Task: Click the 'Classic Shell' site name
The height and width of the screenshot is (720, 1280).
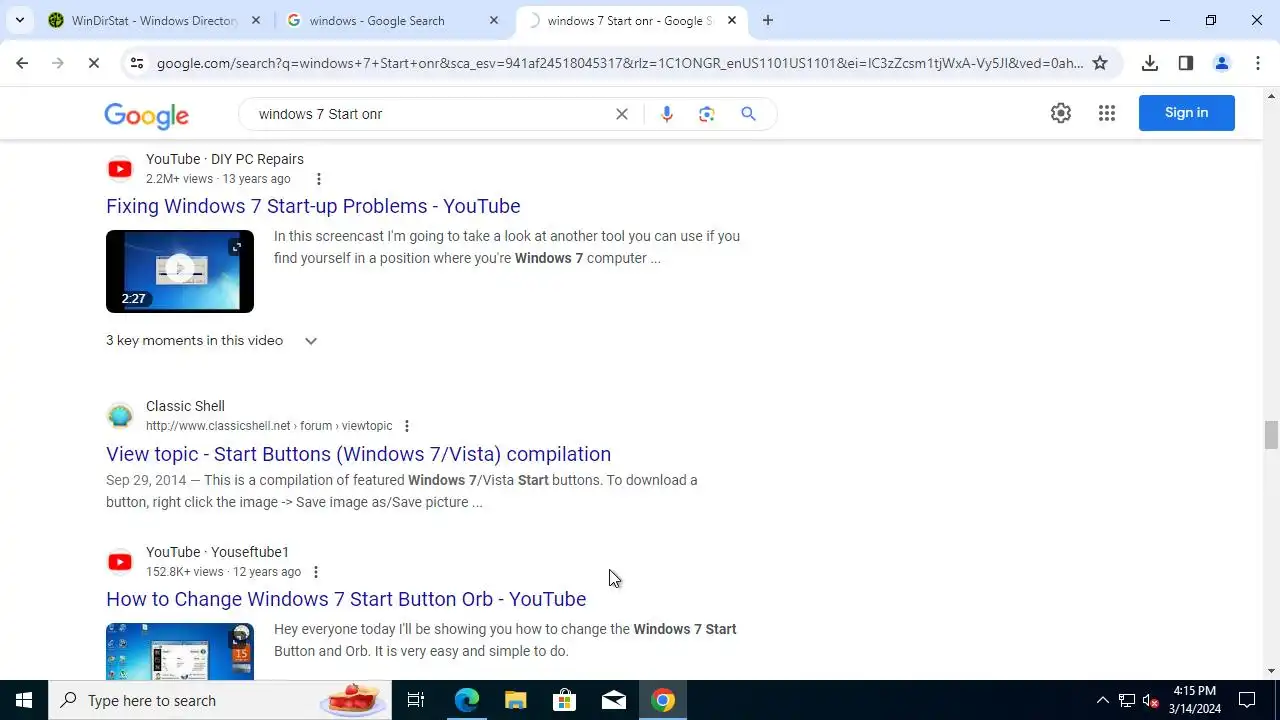Action: pyautogui.click(x=185, y=406)
